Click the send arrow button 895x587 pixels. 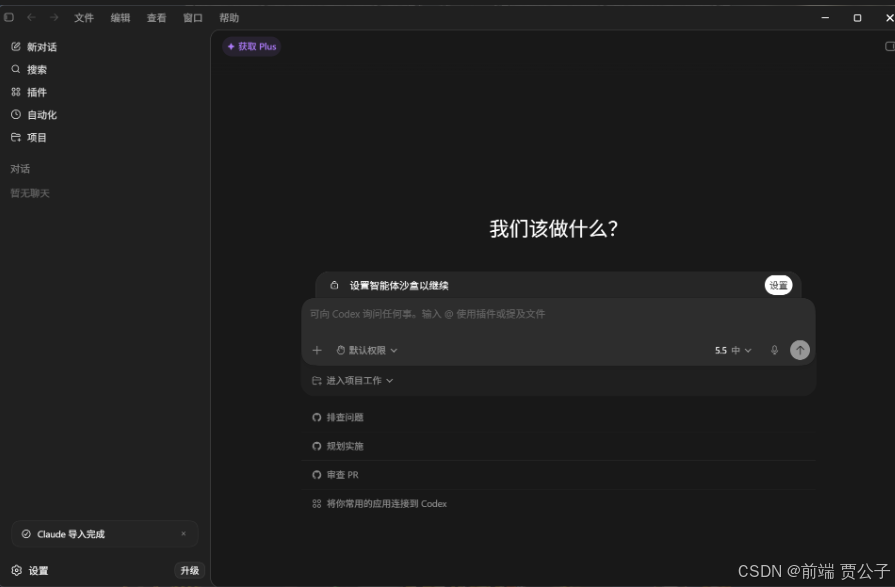point(800,350)
